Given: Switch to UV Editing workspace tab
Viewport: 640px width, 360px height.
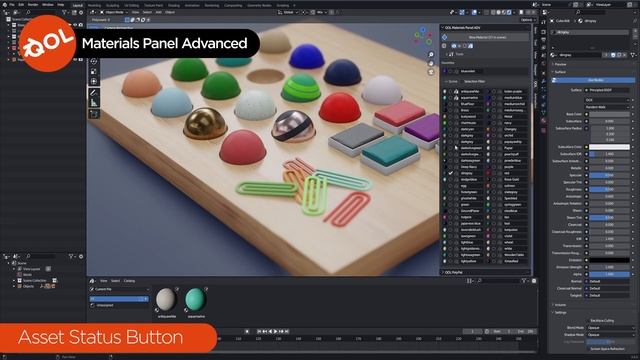Looking at the screenshot, I should 131,5.
